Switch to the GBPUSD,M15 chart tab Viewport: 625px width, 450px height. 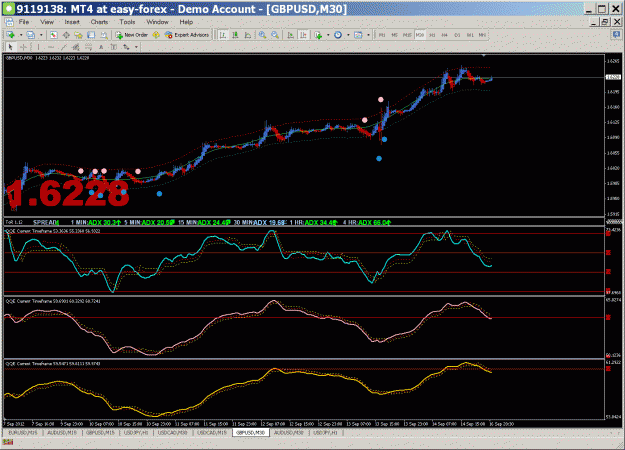(100, 432)
